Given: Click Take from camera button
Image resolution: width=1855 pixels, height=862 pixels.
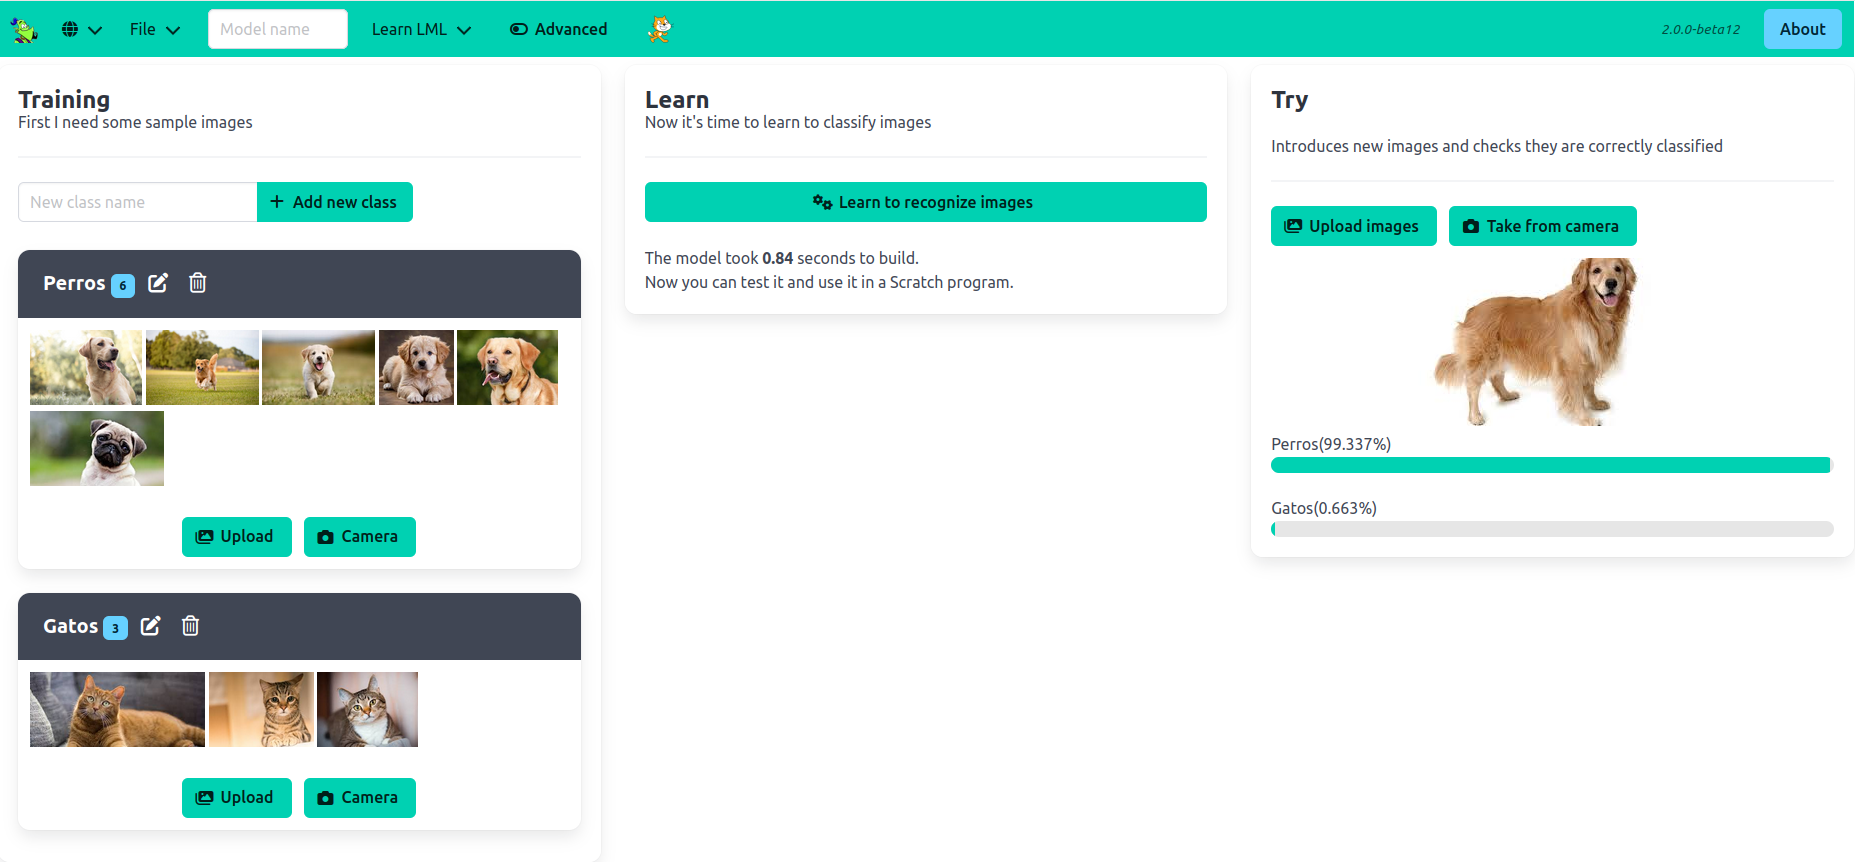Looking at the screenshot, I should coord(1542,226).
